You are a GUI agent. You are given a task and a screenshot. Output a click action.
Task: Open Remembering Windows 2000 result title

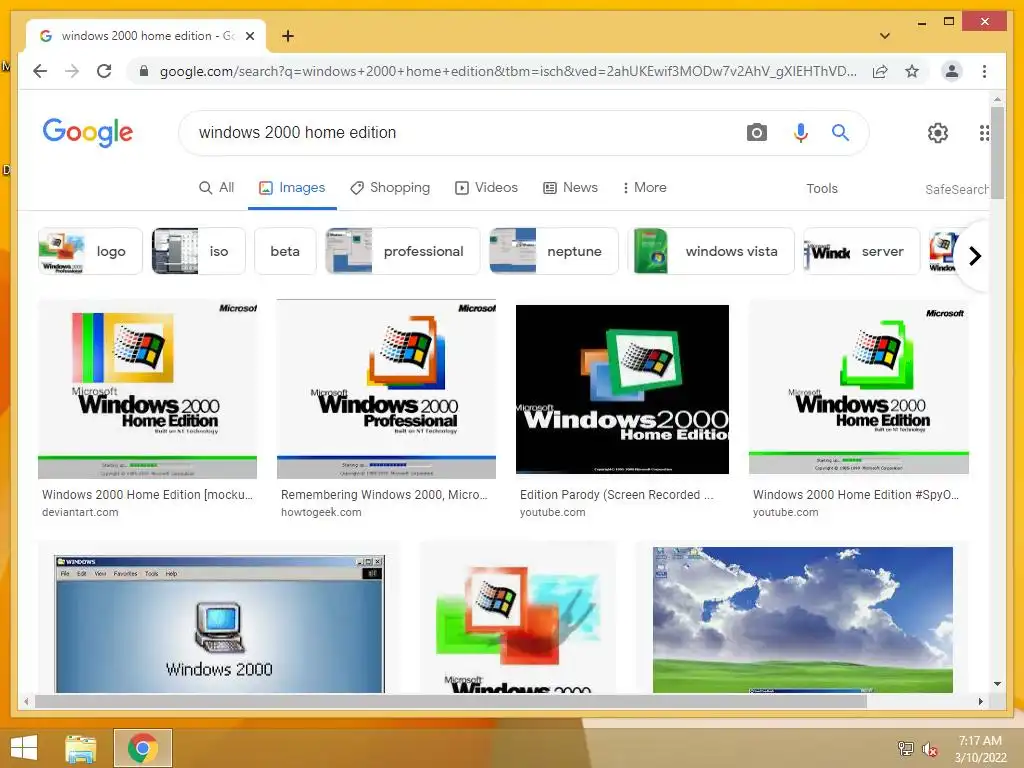point(384,495)
